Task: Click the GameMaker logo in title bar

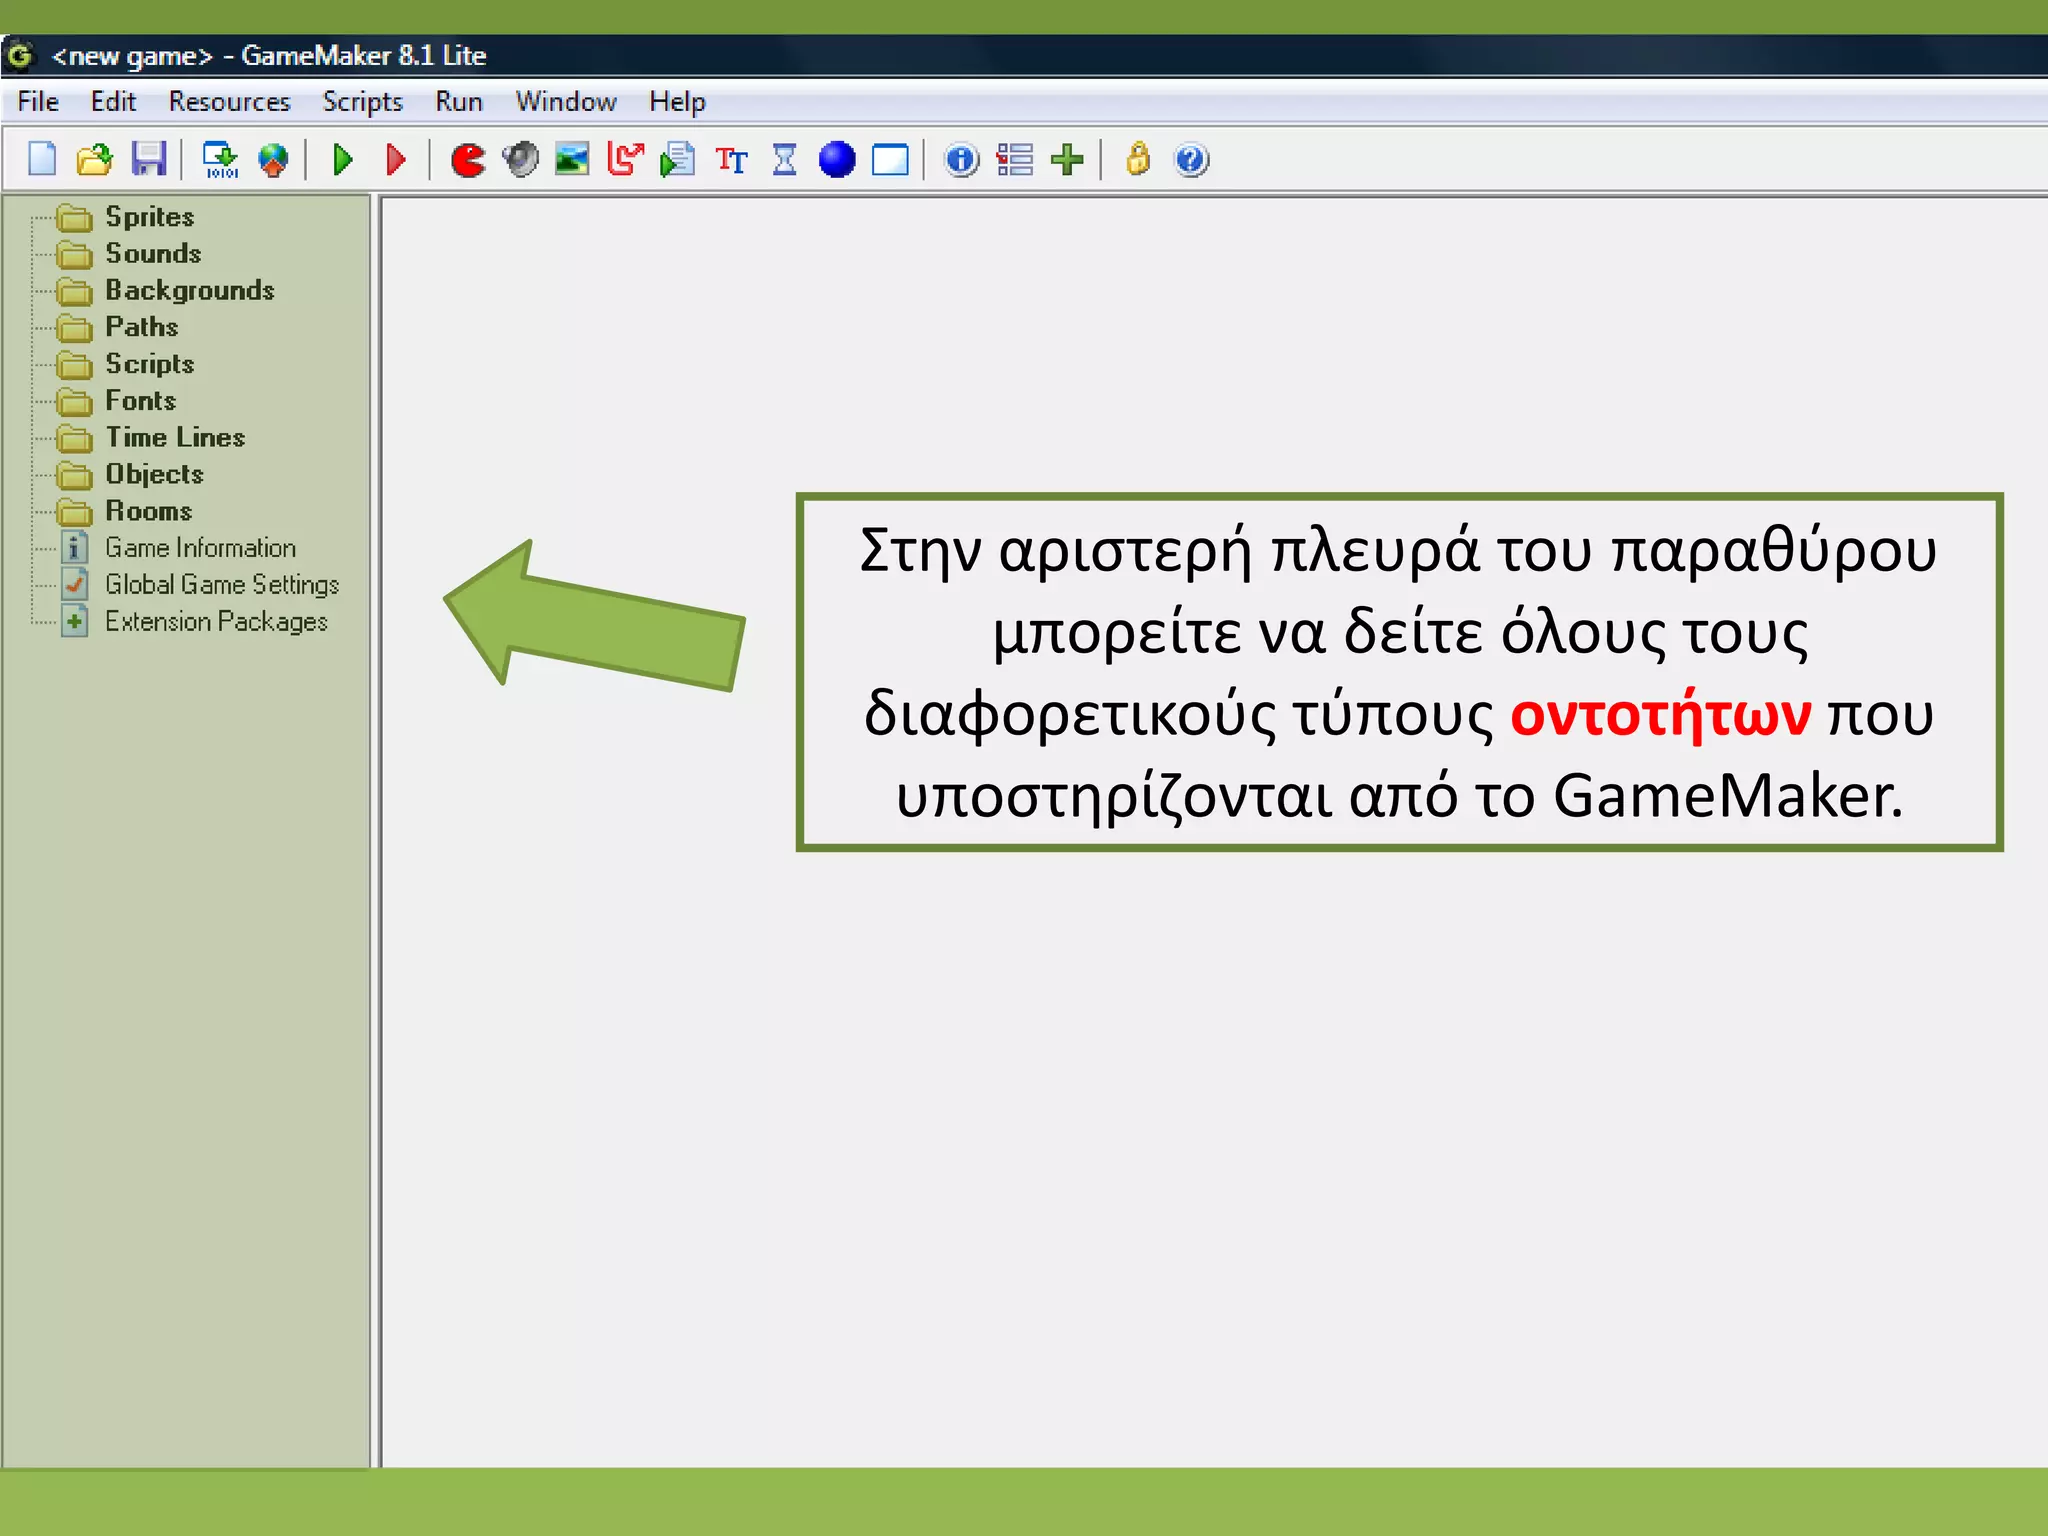Action: point(20,55)
